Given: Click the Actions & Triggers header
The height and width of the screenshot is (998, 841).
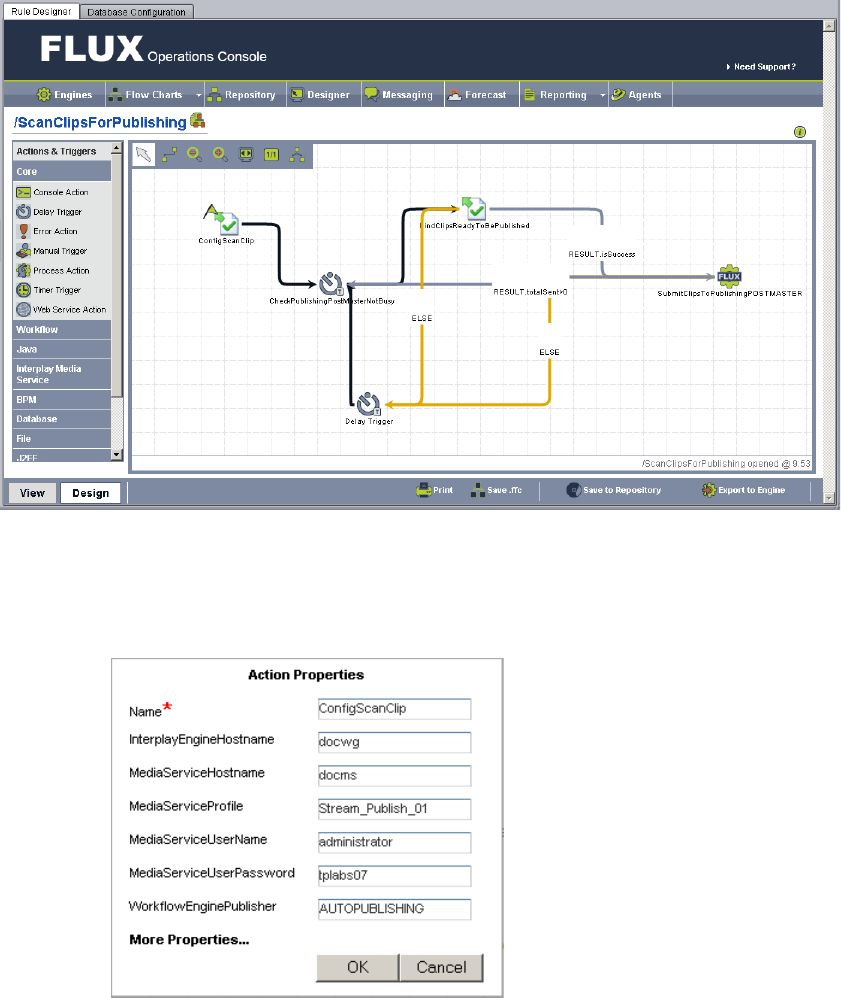Looking at the screenshot, I should click(x=62, y=151).
